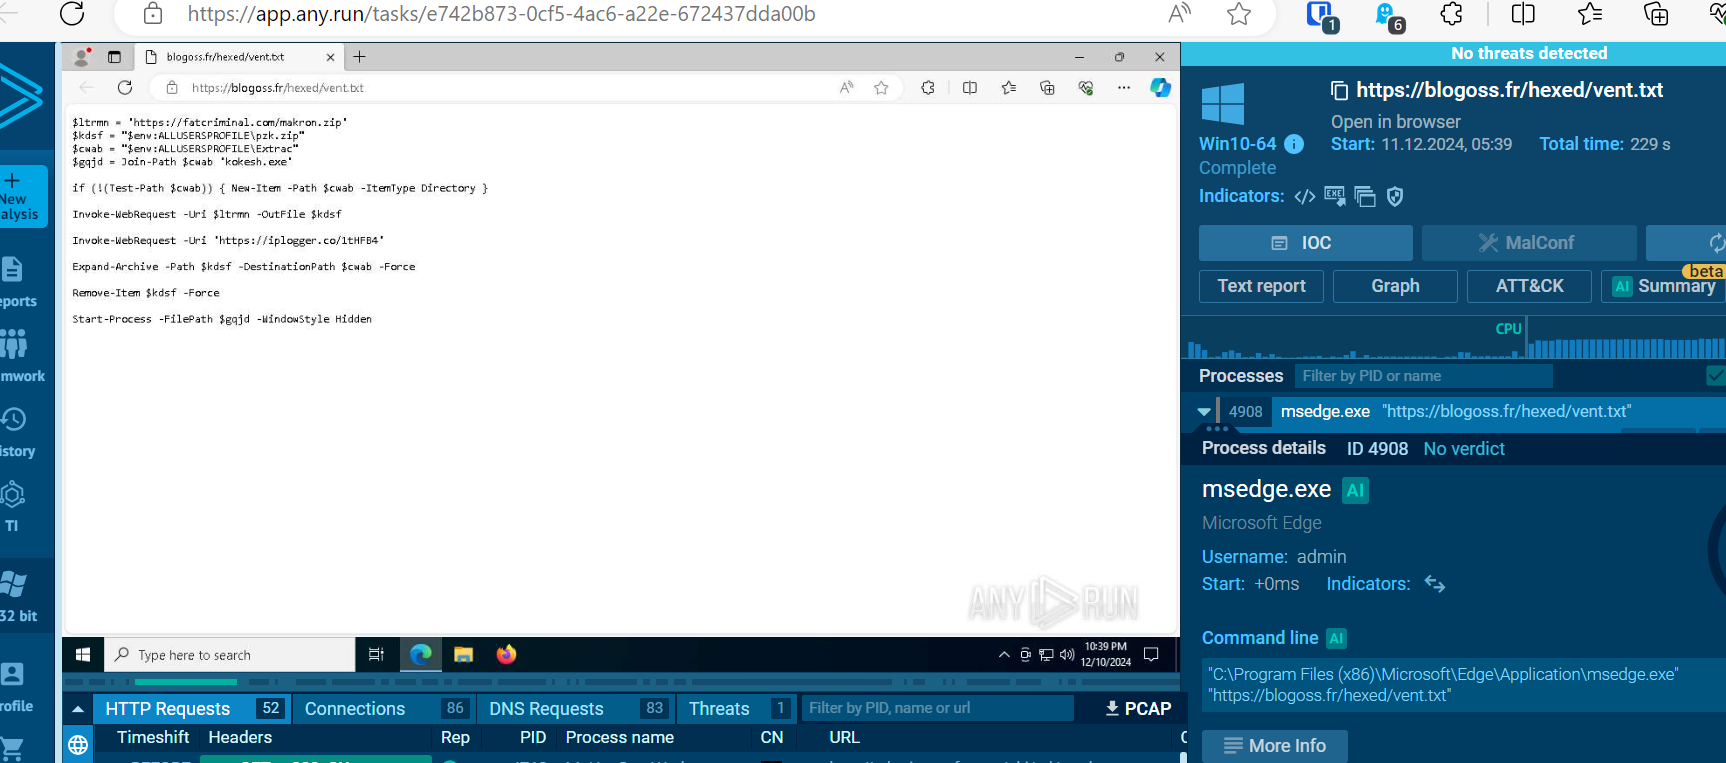
Task: Toggle outer browser split screen icon
Action: tap(1523, 14)
